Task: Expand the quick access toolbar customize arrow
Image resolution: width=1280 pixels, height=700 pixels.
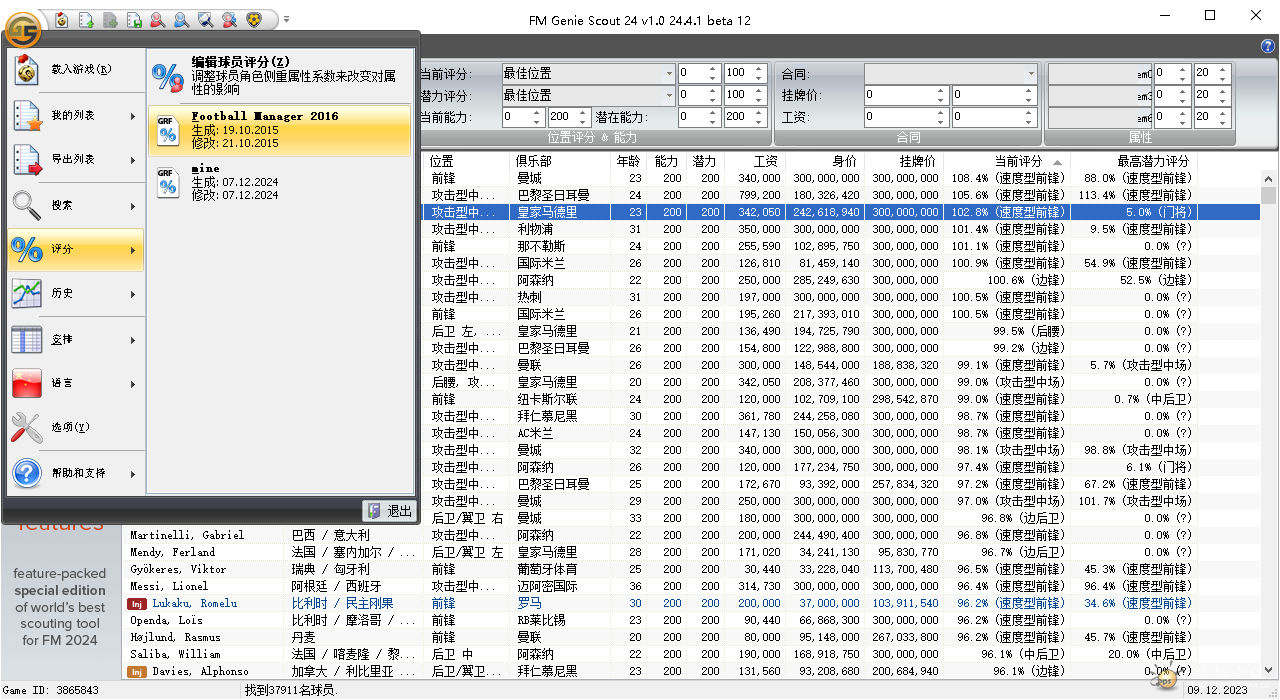Action: pos(286,19)
